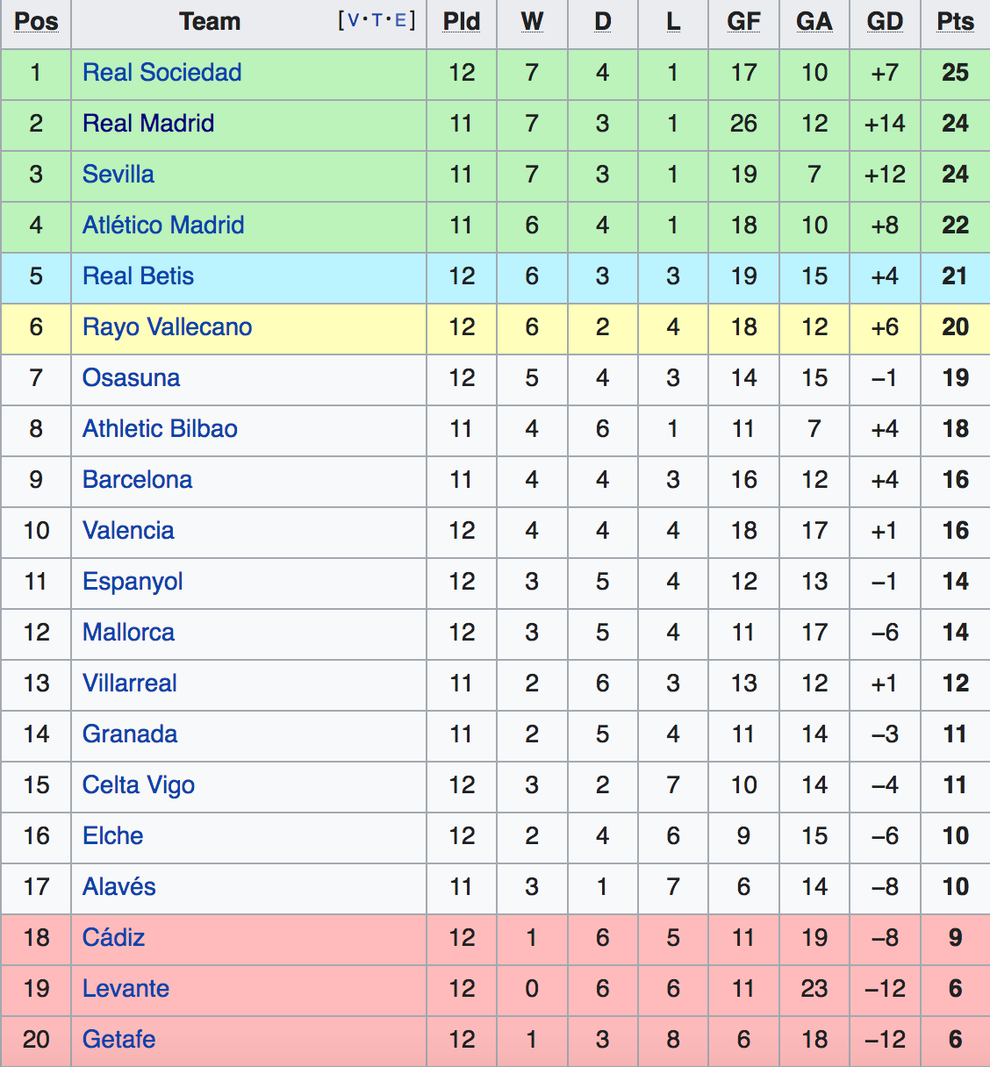The width and height of the screenshot is (990, 1067).
Task: Click the Villarreal link
Action: [130, 683]
